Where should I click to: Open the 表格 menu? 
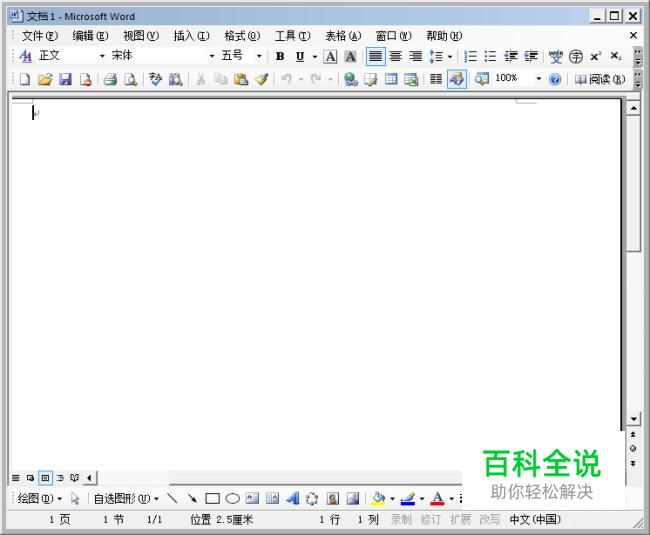pos(343,36)
